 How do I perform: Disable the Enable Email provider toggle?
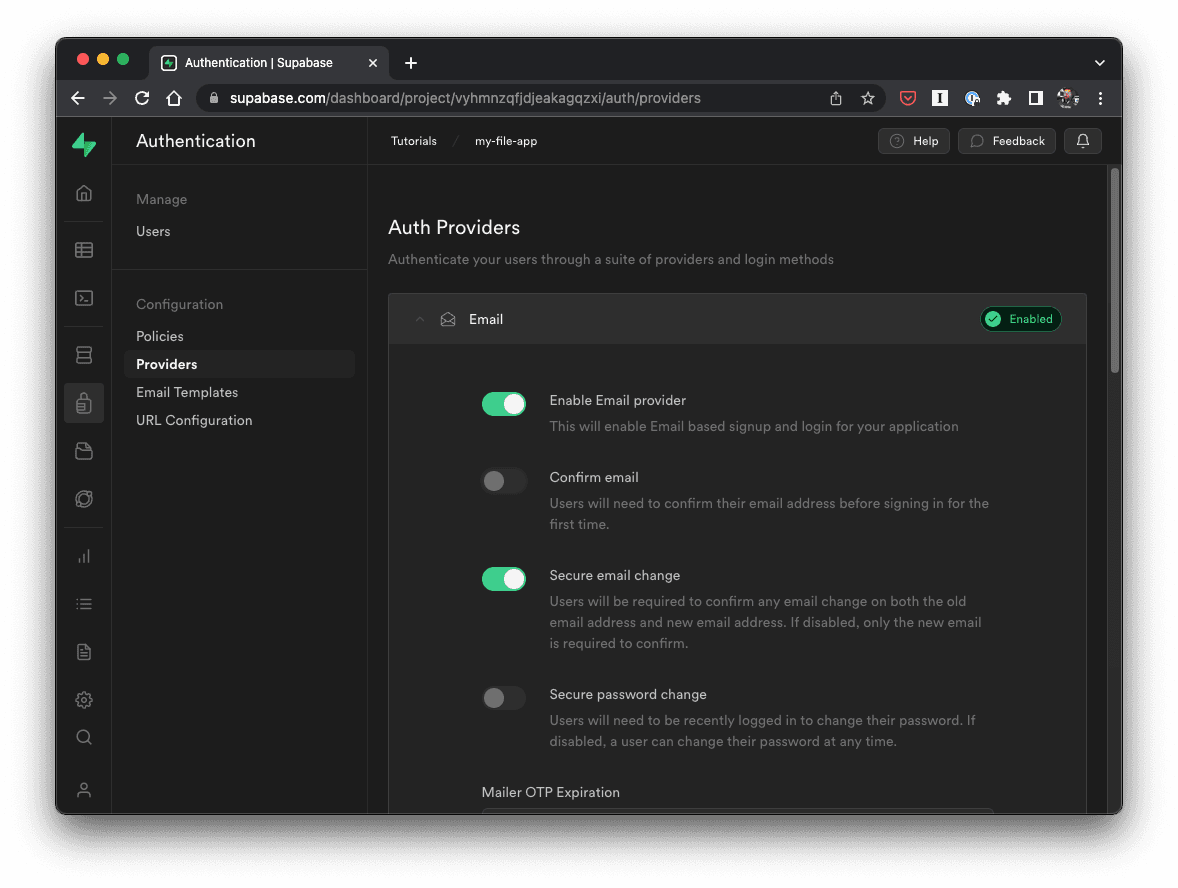[x=504, y=404]
